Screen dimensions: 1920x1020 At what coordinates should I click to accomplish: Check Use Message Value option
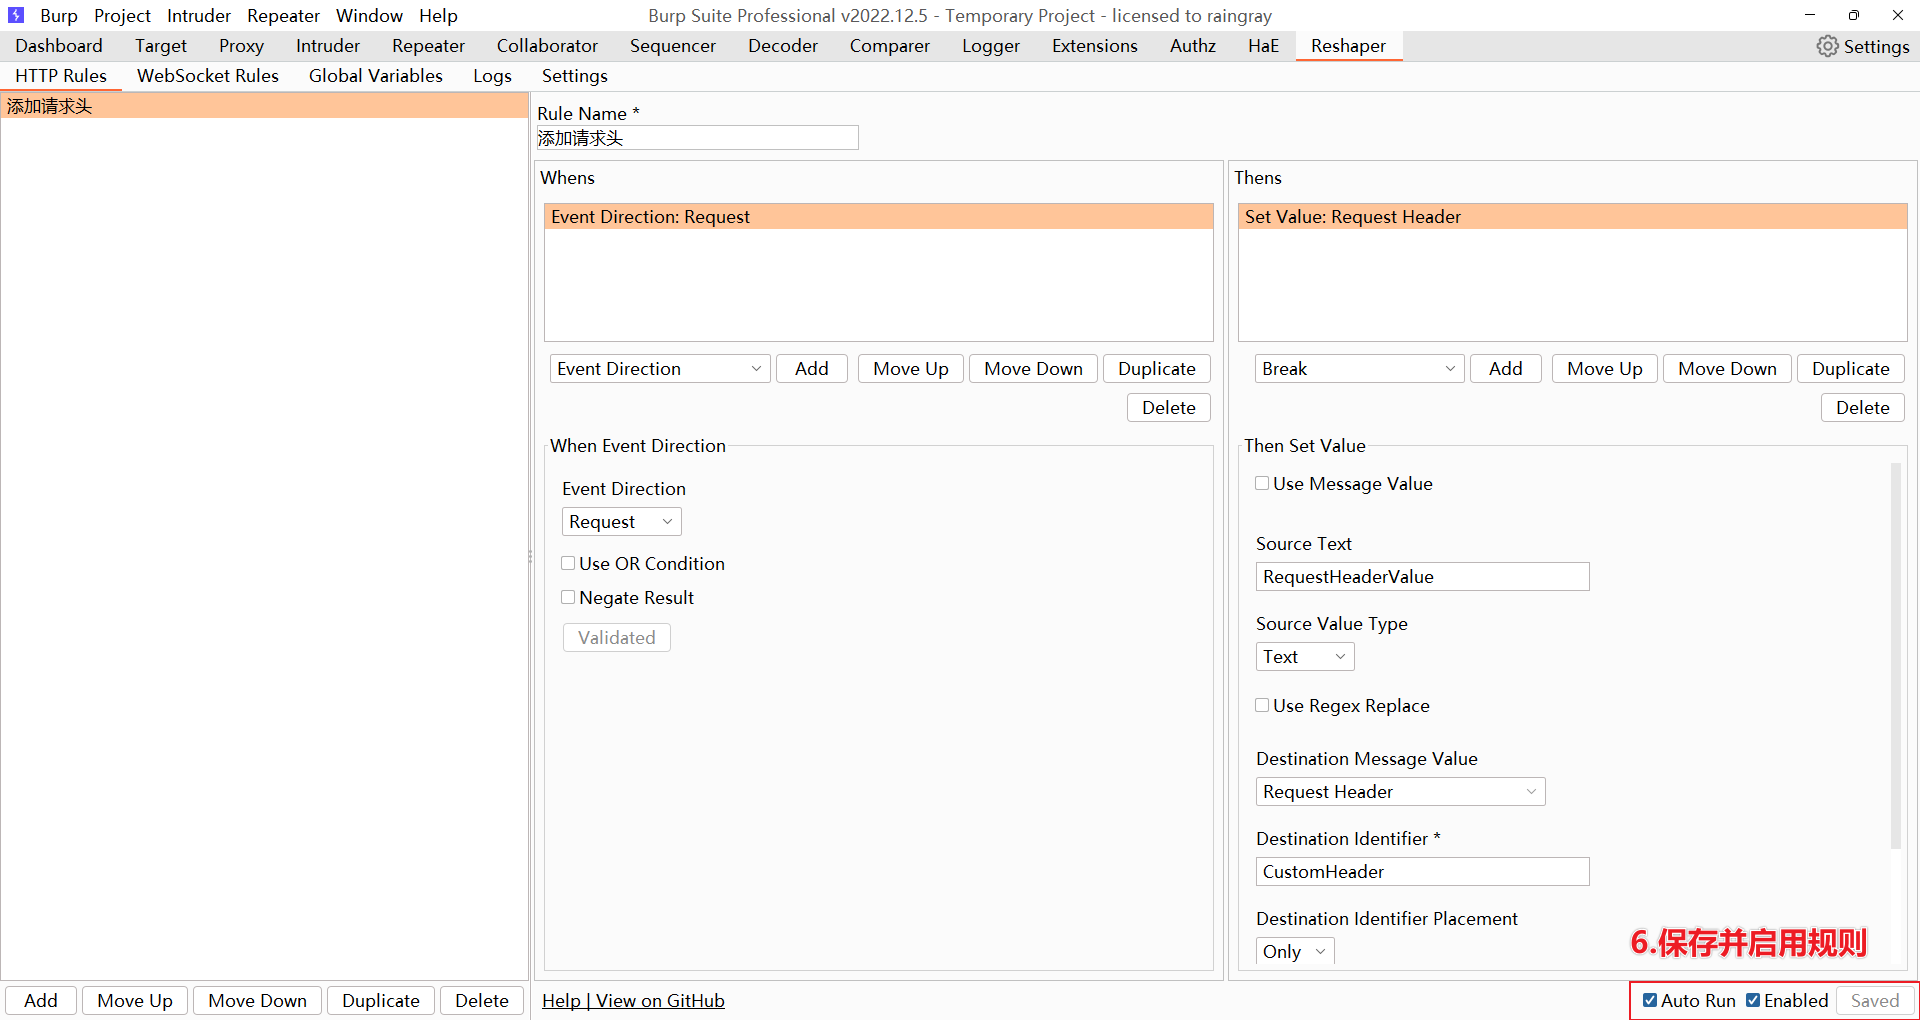pyautogui.click(x=1262, y=483)
